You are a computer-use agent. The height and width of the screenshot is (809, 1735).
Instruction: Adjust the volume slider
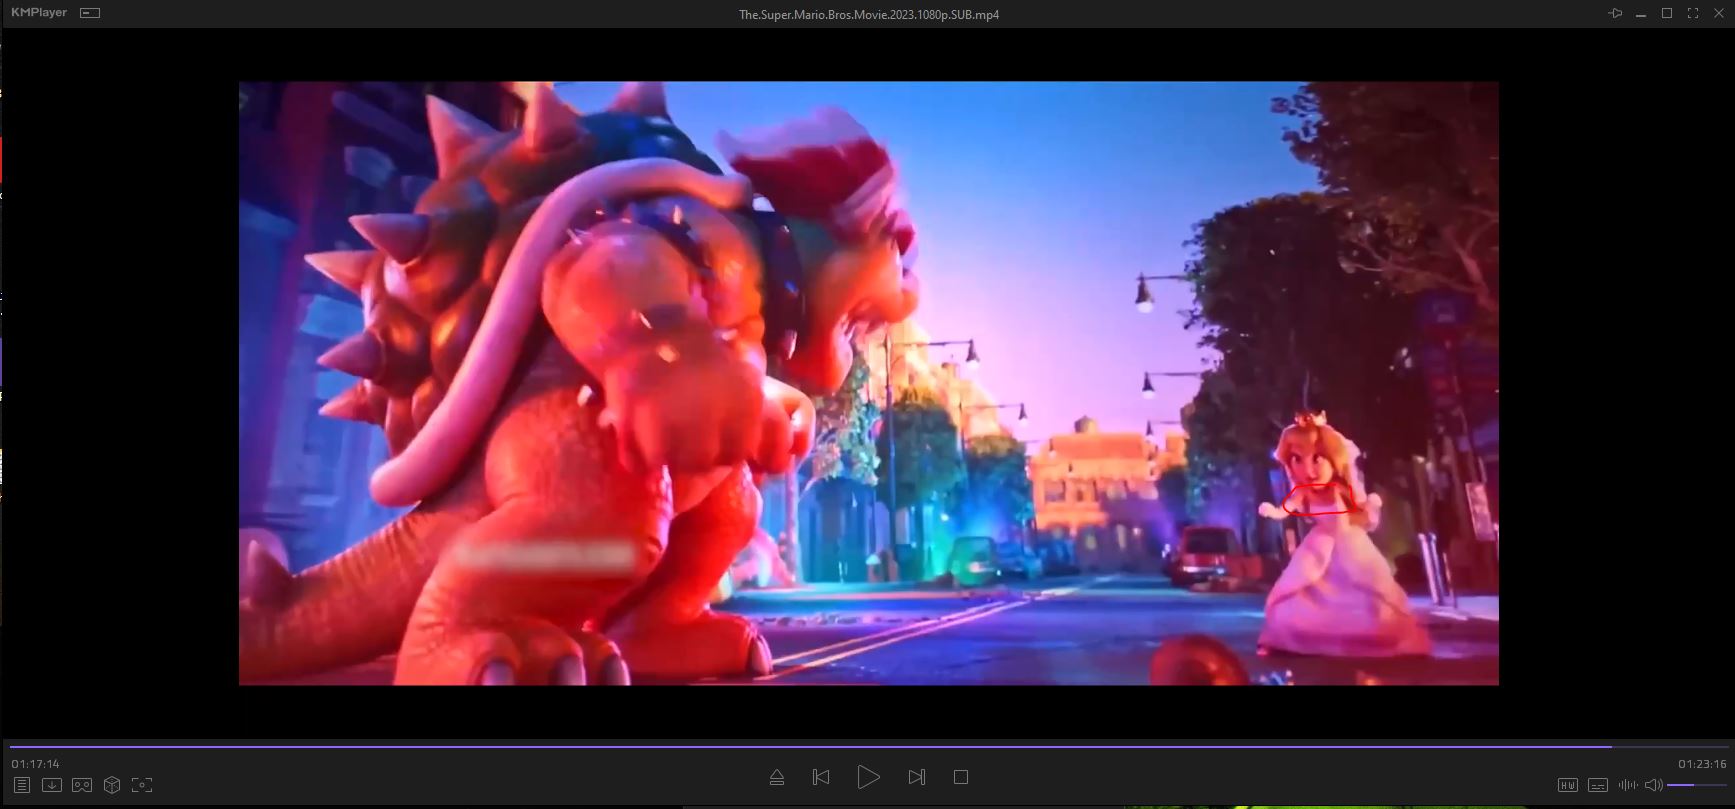1697,785
